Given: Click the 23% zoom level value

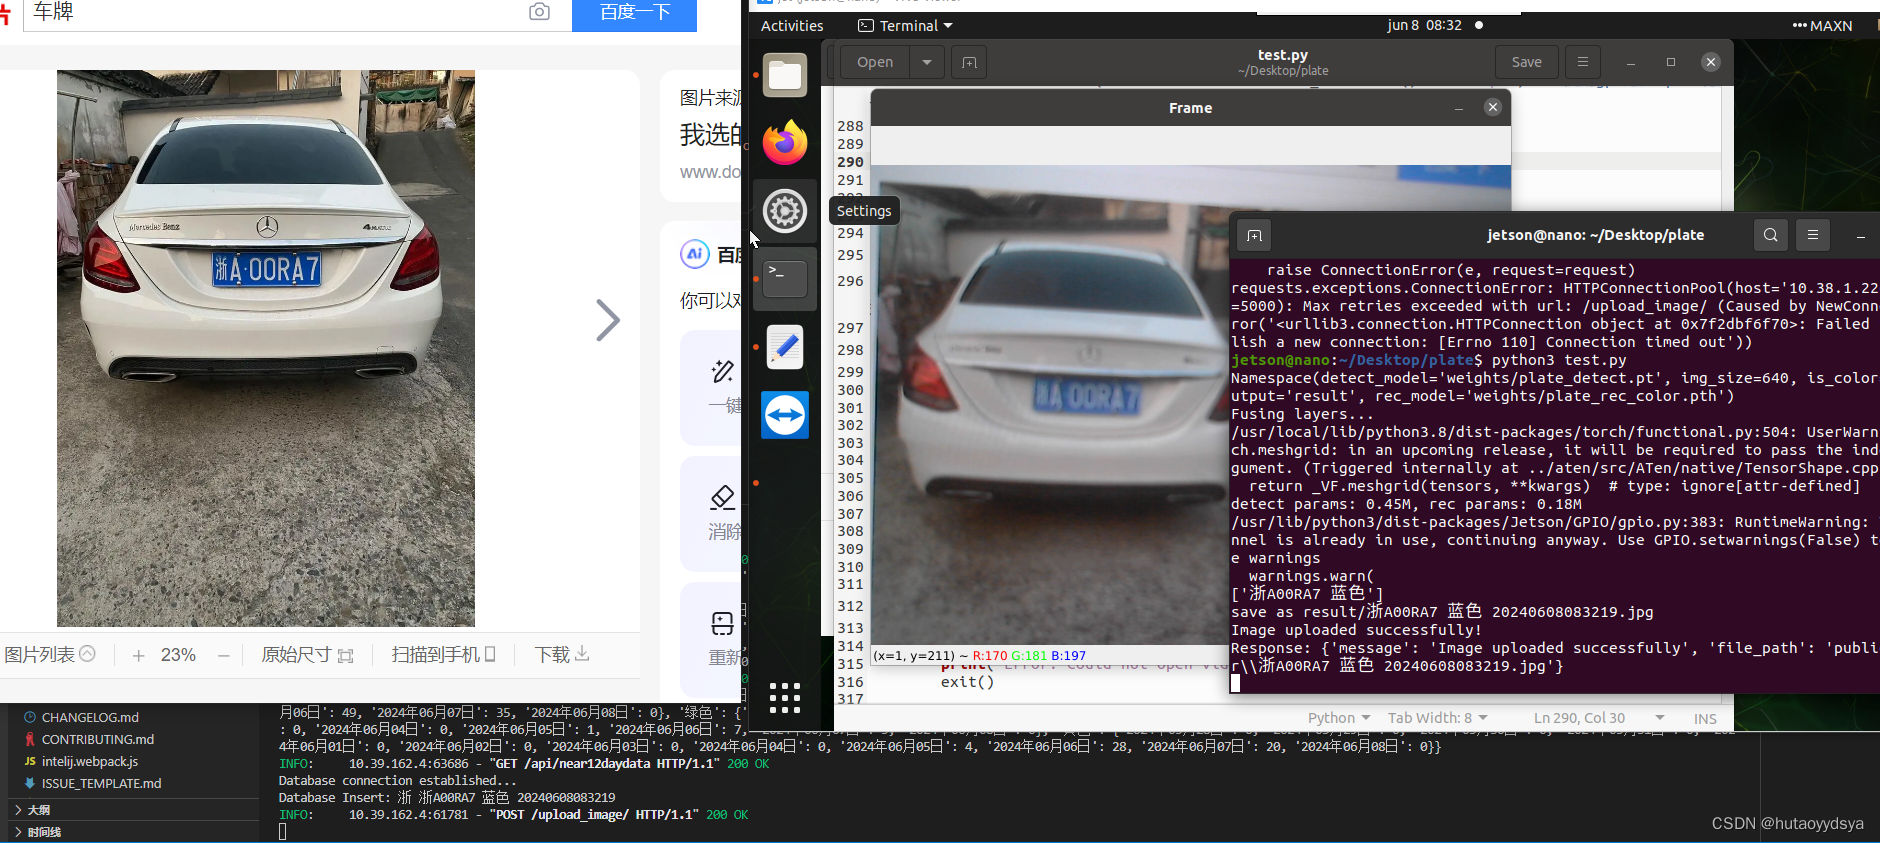Looking at the screenshot, I should point(179,655).
